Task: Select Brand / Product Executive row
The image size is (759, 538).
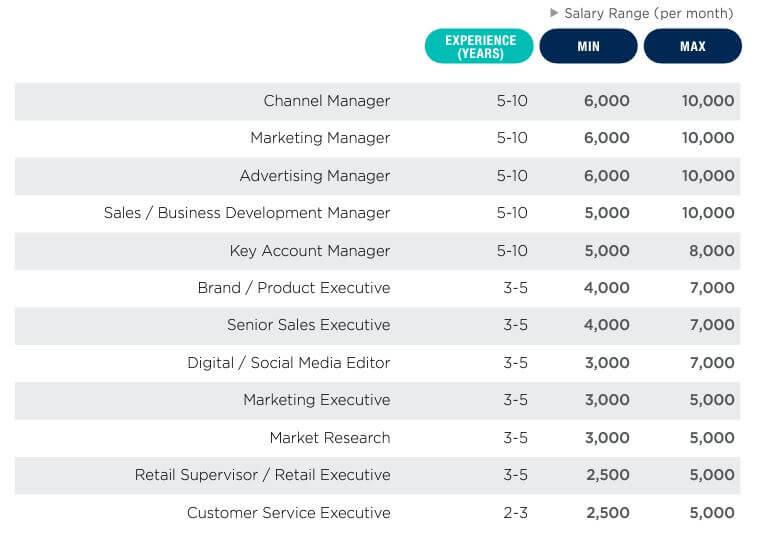Action: (x=293, y=288)
